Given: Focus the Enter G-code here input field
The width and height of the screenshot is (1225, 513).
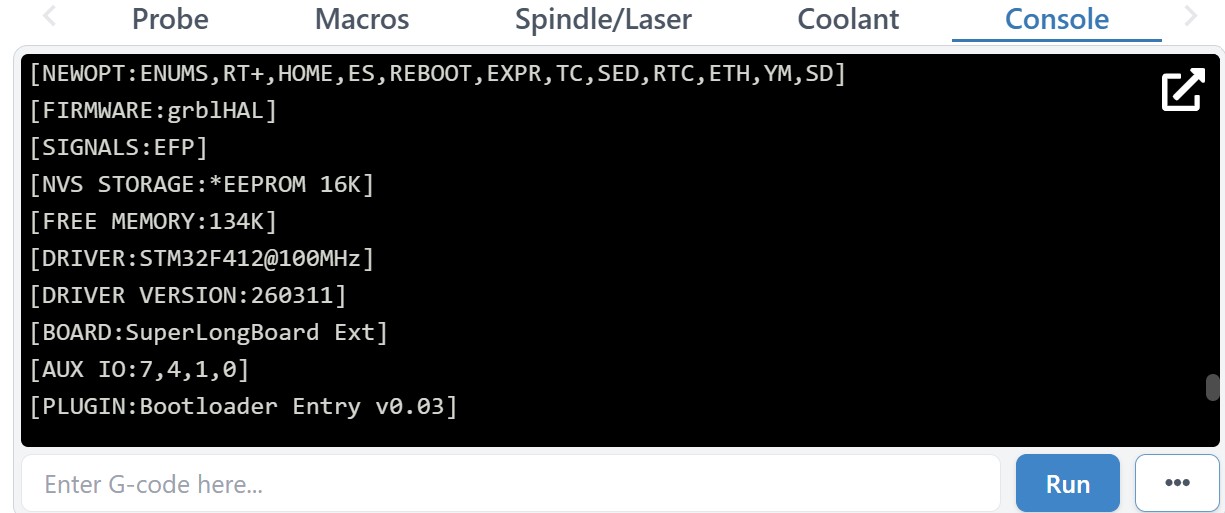Looking at the screenshot, I should [510, 484].
